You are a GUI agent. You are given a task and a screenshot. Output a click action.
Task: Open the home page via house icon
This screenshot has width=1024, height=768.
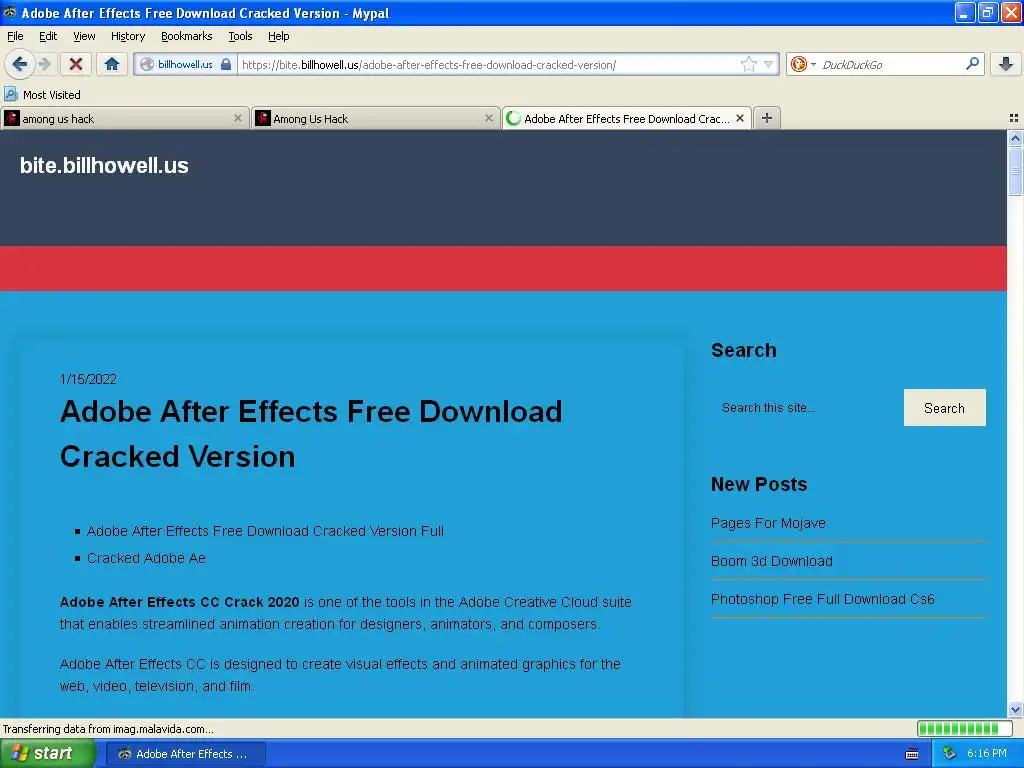(112, 64)
